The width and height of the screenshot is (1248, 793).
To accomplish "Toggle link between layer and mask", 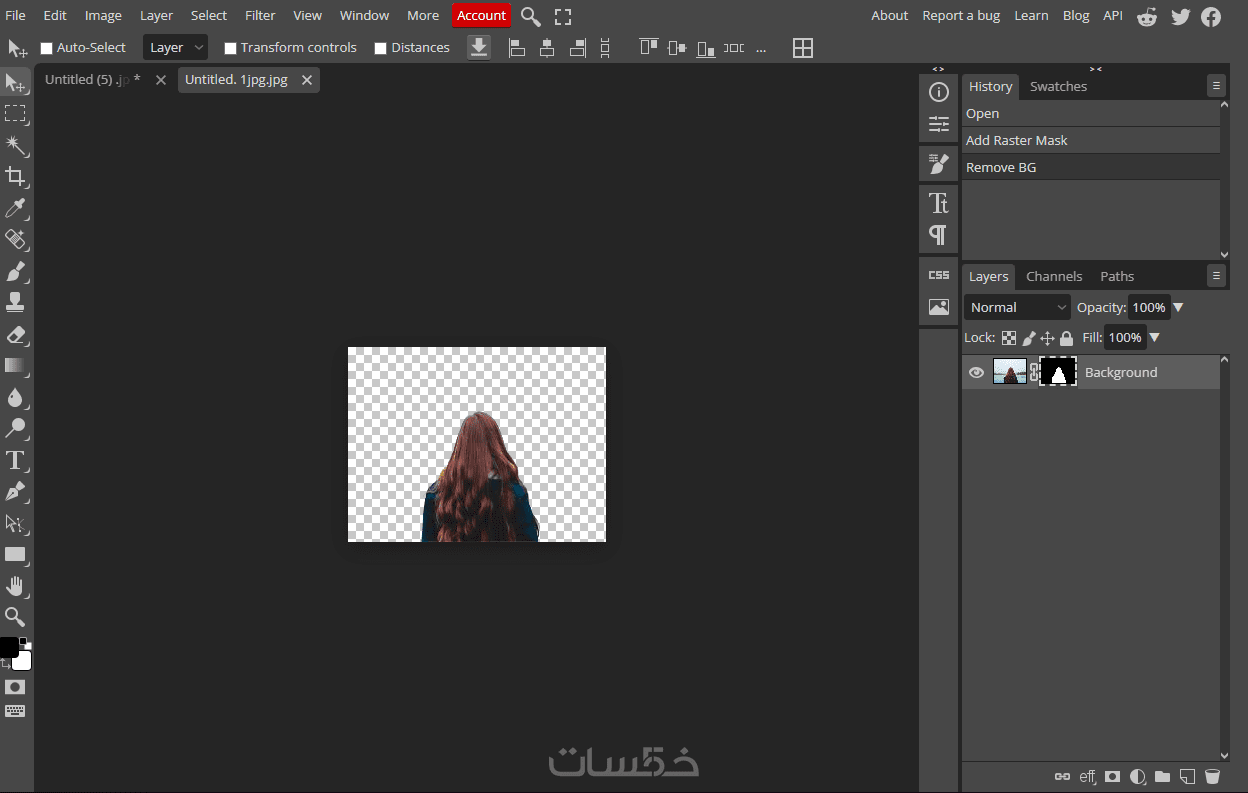I will (x=1034, y=372).
